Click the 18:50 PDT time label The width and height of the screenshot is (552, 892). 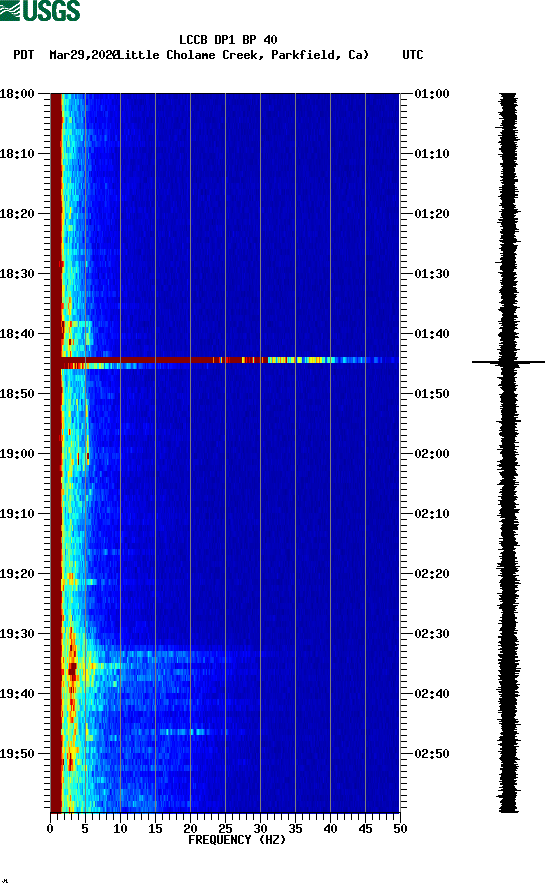tap(17, 394)
